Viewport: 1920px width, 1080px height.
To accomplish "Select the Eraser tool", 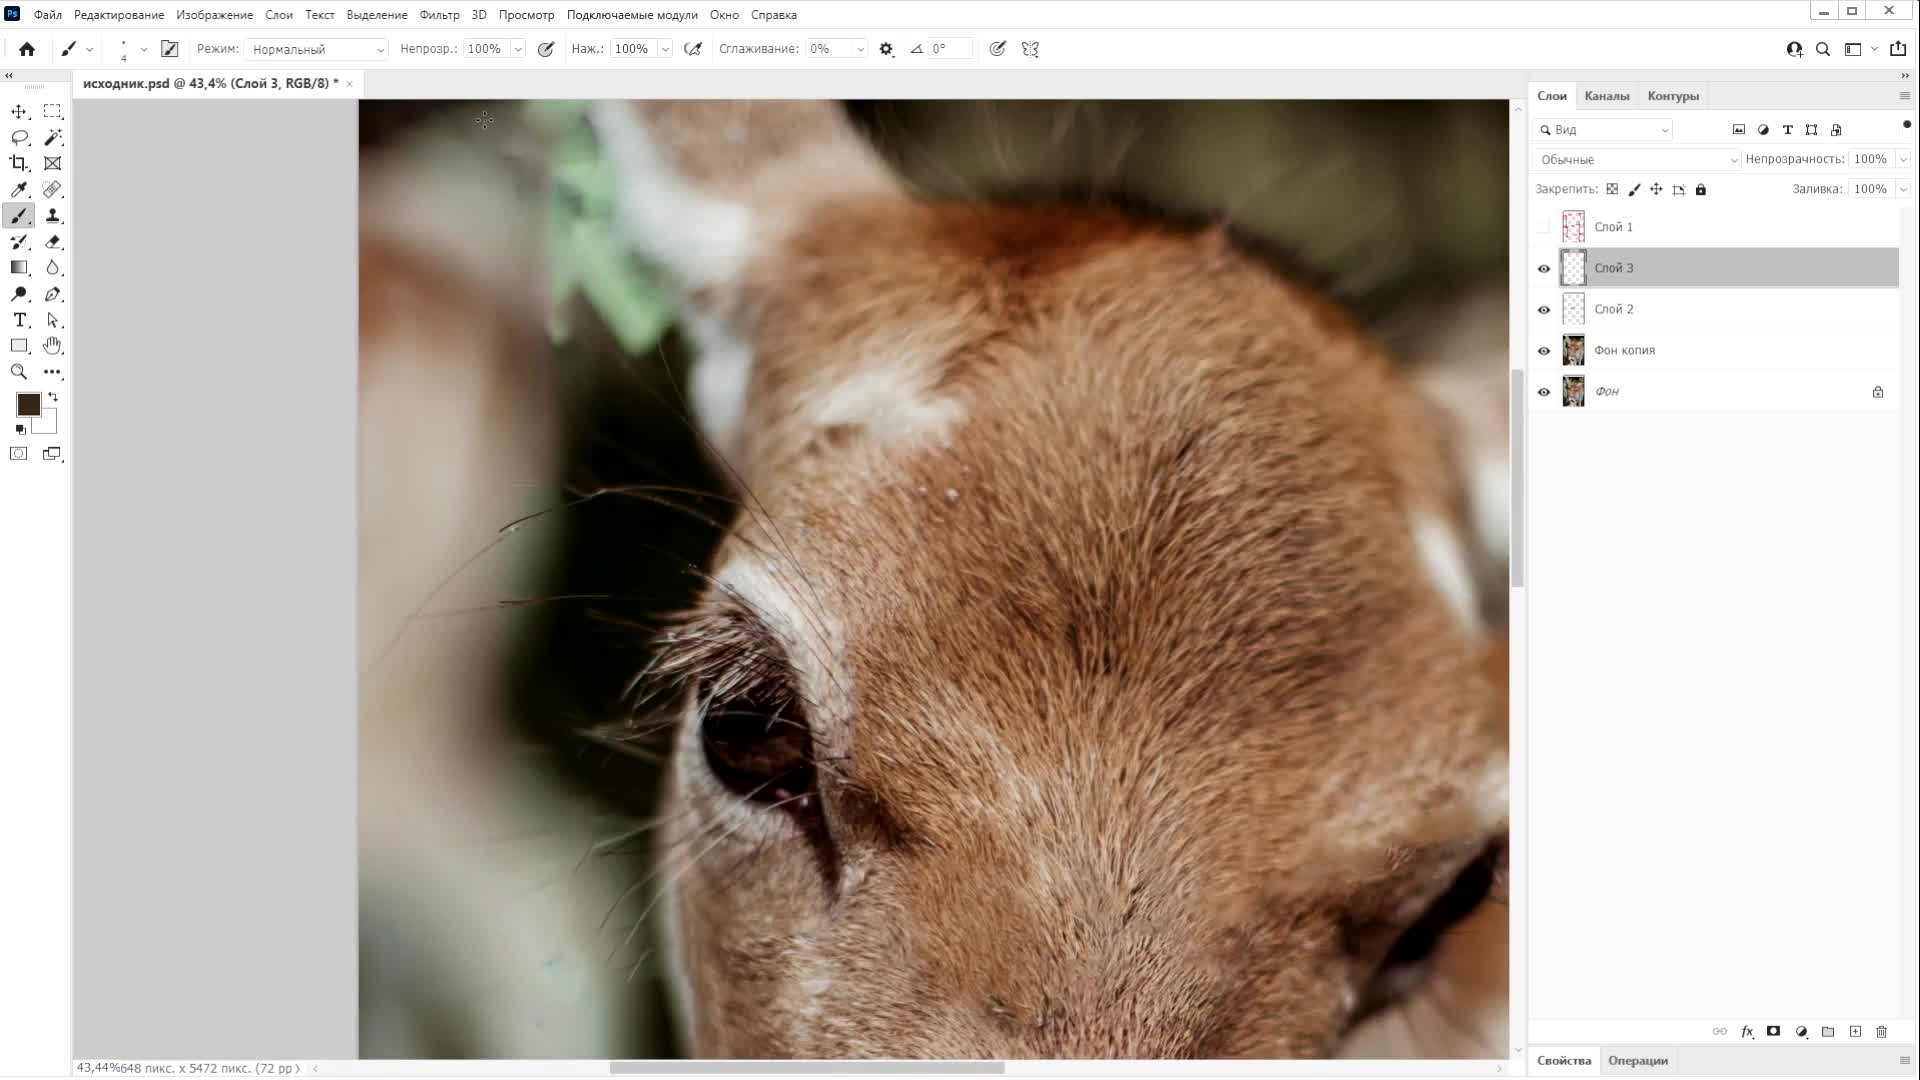I will tap(53, 242).
